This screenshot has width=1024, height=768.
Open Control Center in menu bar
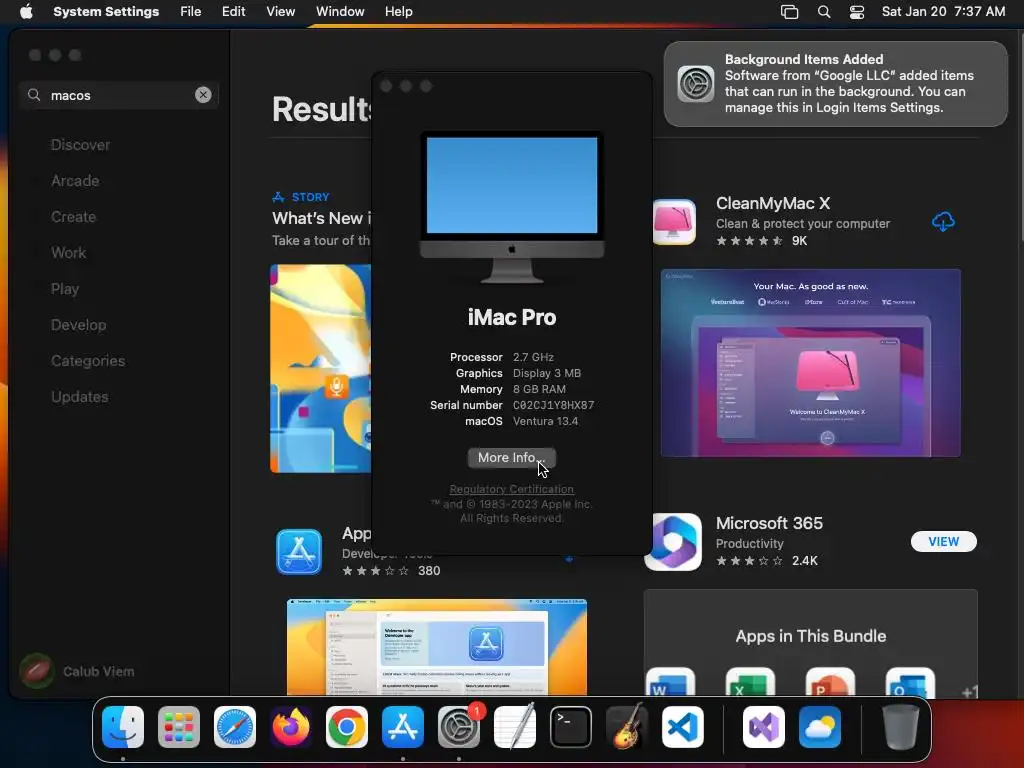(857, 12)
